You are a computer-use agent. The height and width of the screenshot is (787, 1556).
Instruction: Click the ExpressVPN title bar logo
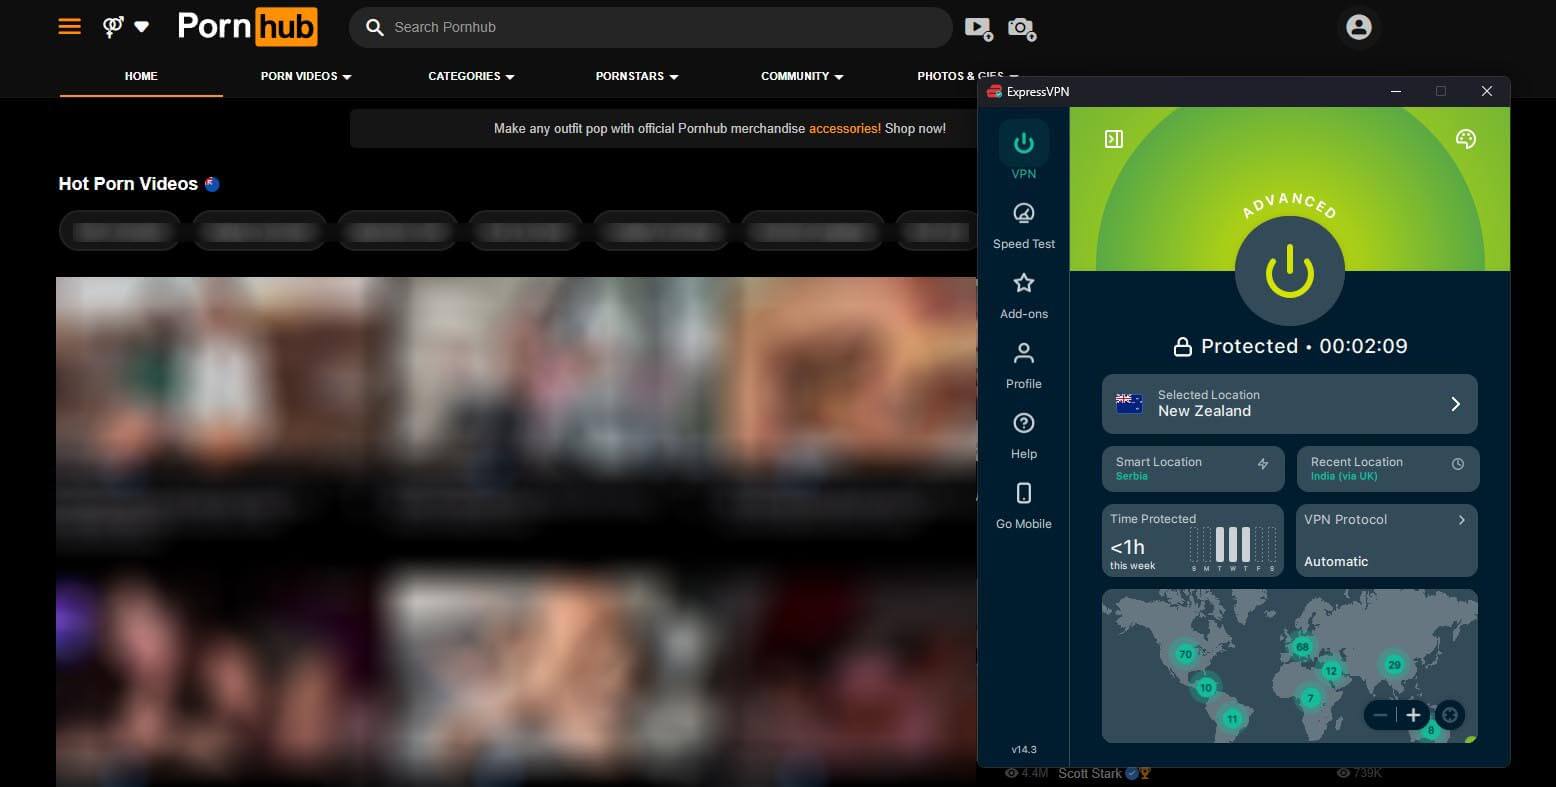click(x=994, y=92)
